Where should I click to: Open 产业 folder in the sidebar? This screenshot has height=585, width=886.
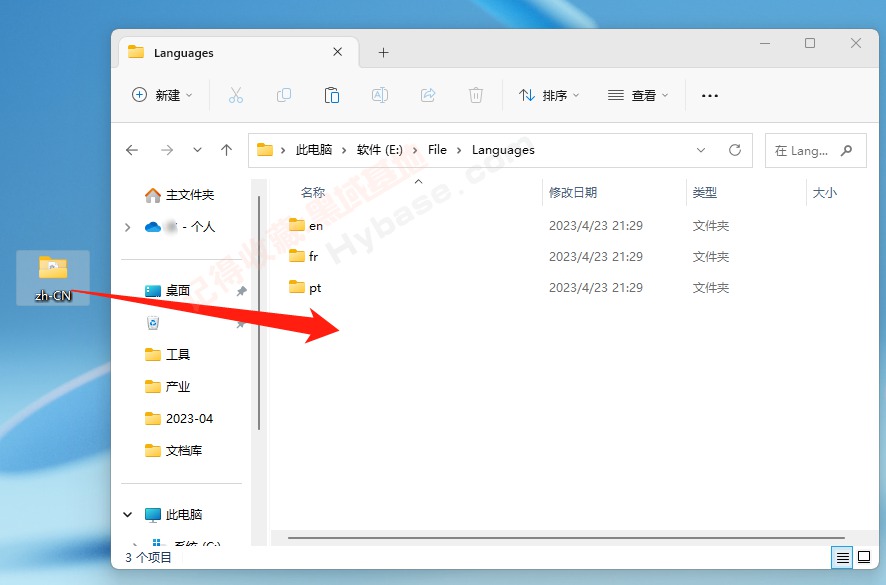[167, 387]
